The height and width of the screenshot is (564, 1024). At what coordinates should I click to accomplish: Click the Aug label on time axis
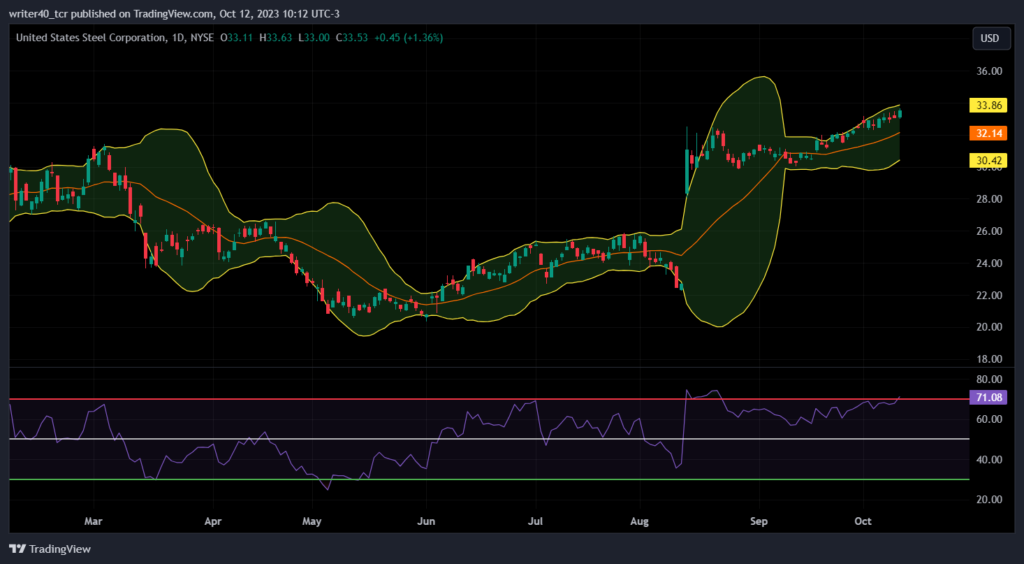pyautogui.click(x=641, y=522)
